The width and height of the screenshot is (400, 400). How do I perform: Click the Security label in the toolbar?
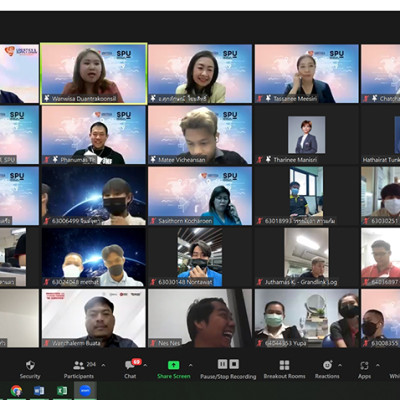30,376
